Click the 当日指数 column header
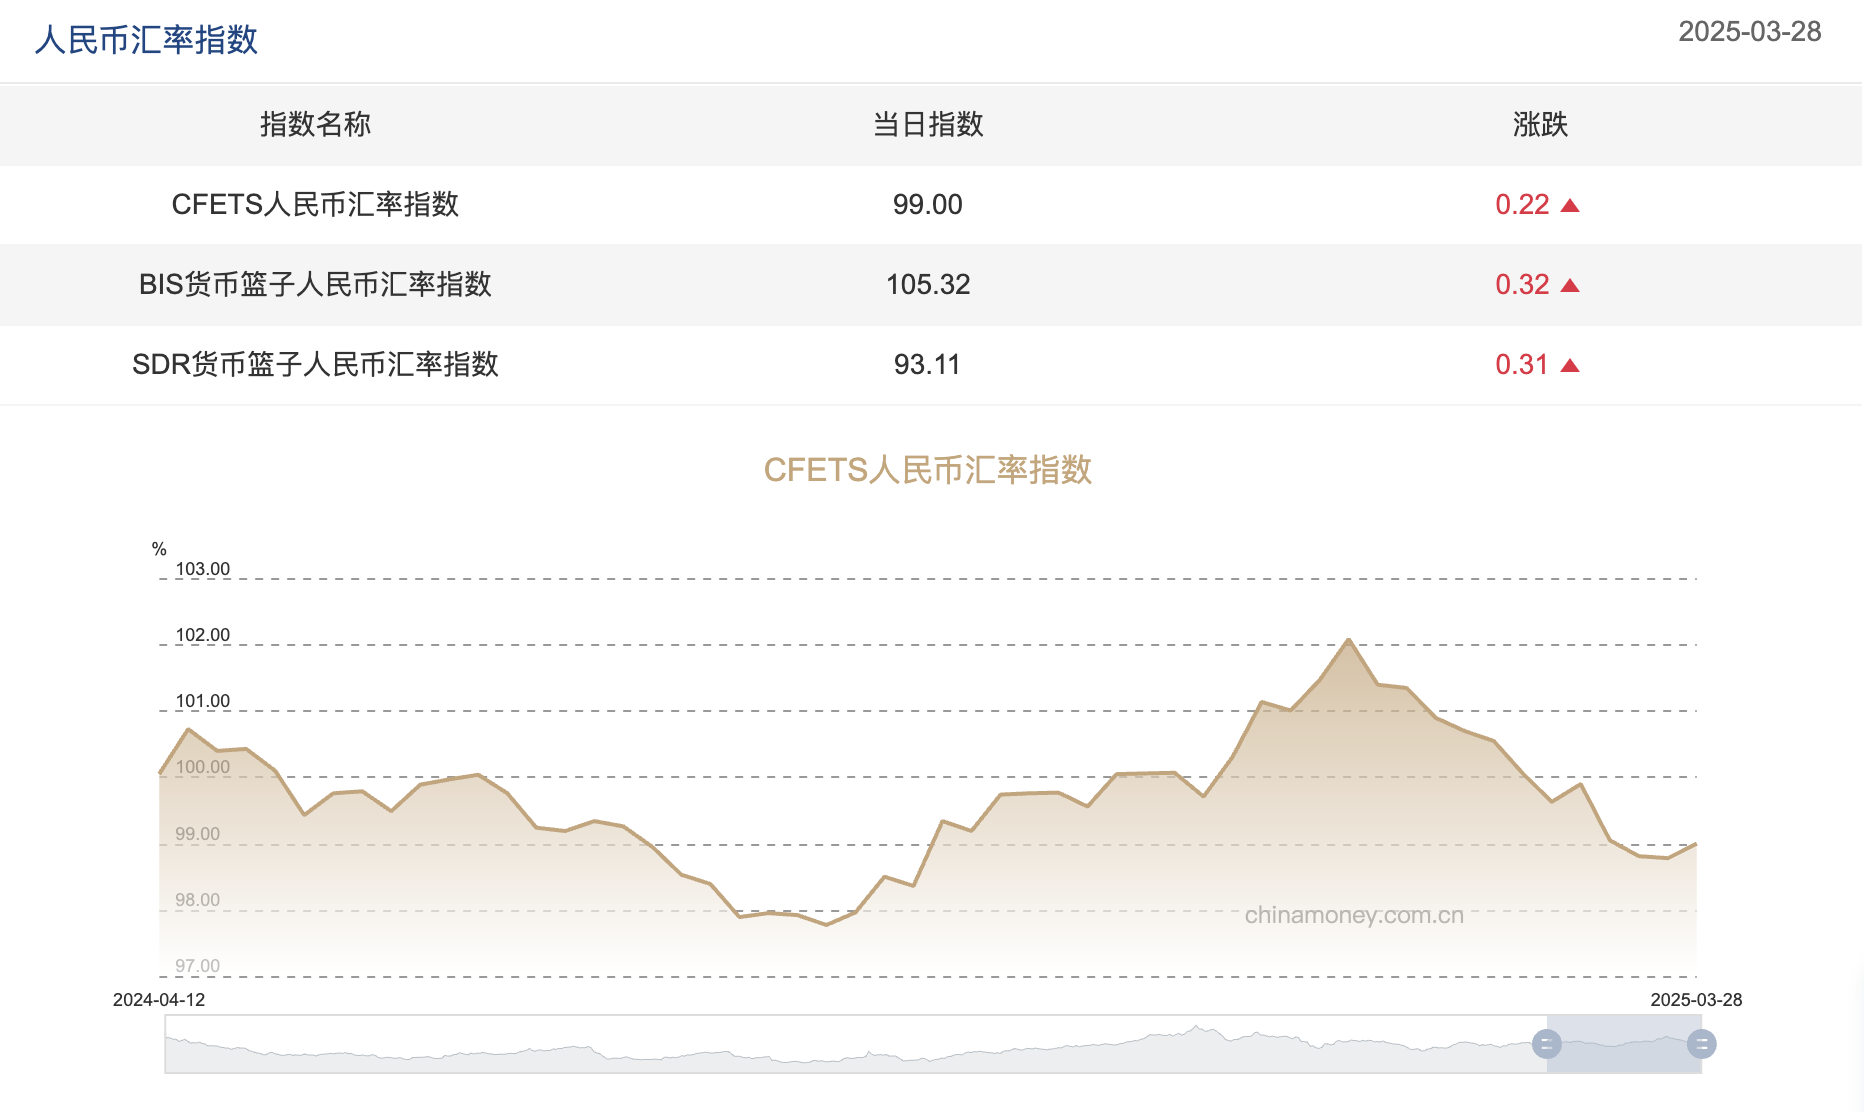 point(928,125)
